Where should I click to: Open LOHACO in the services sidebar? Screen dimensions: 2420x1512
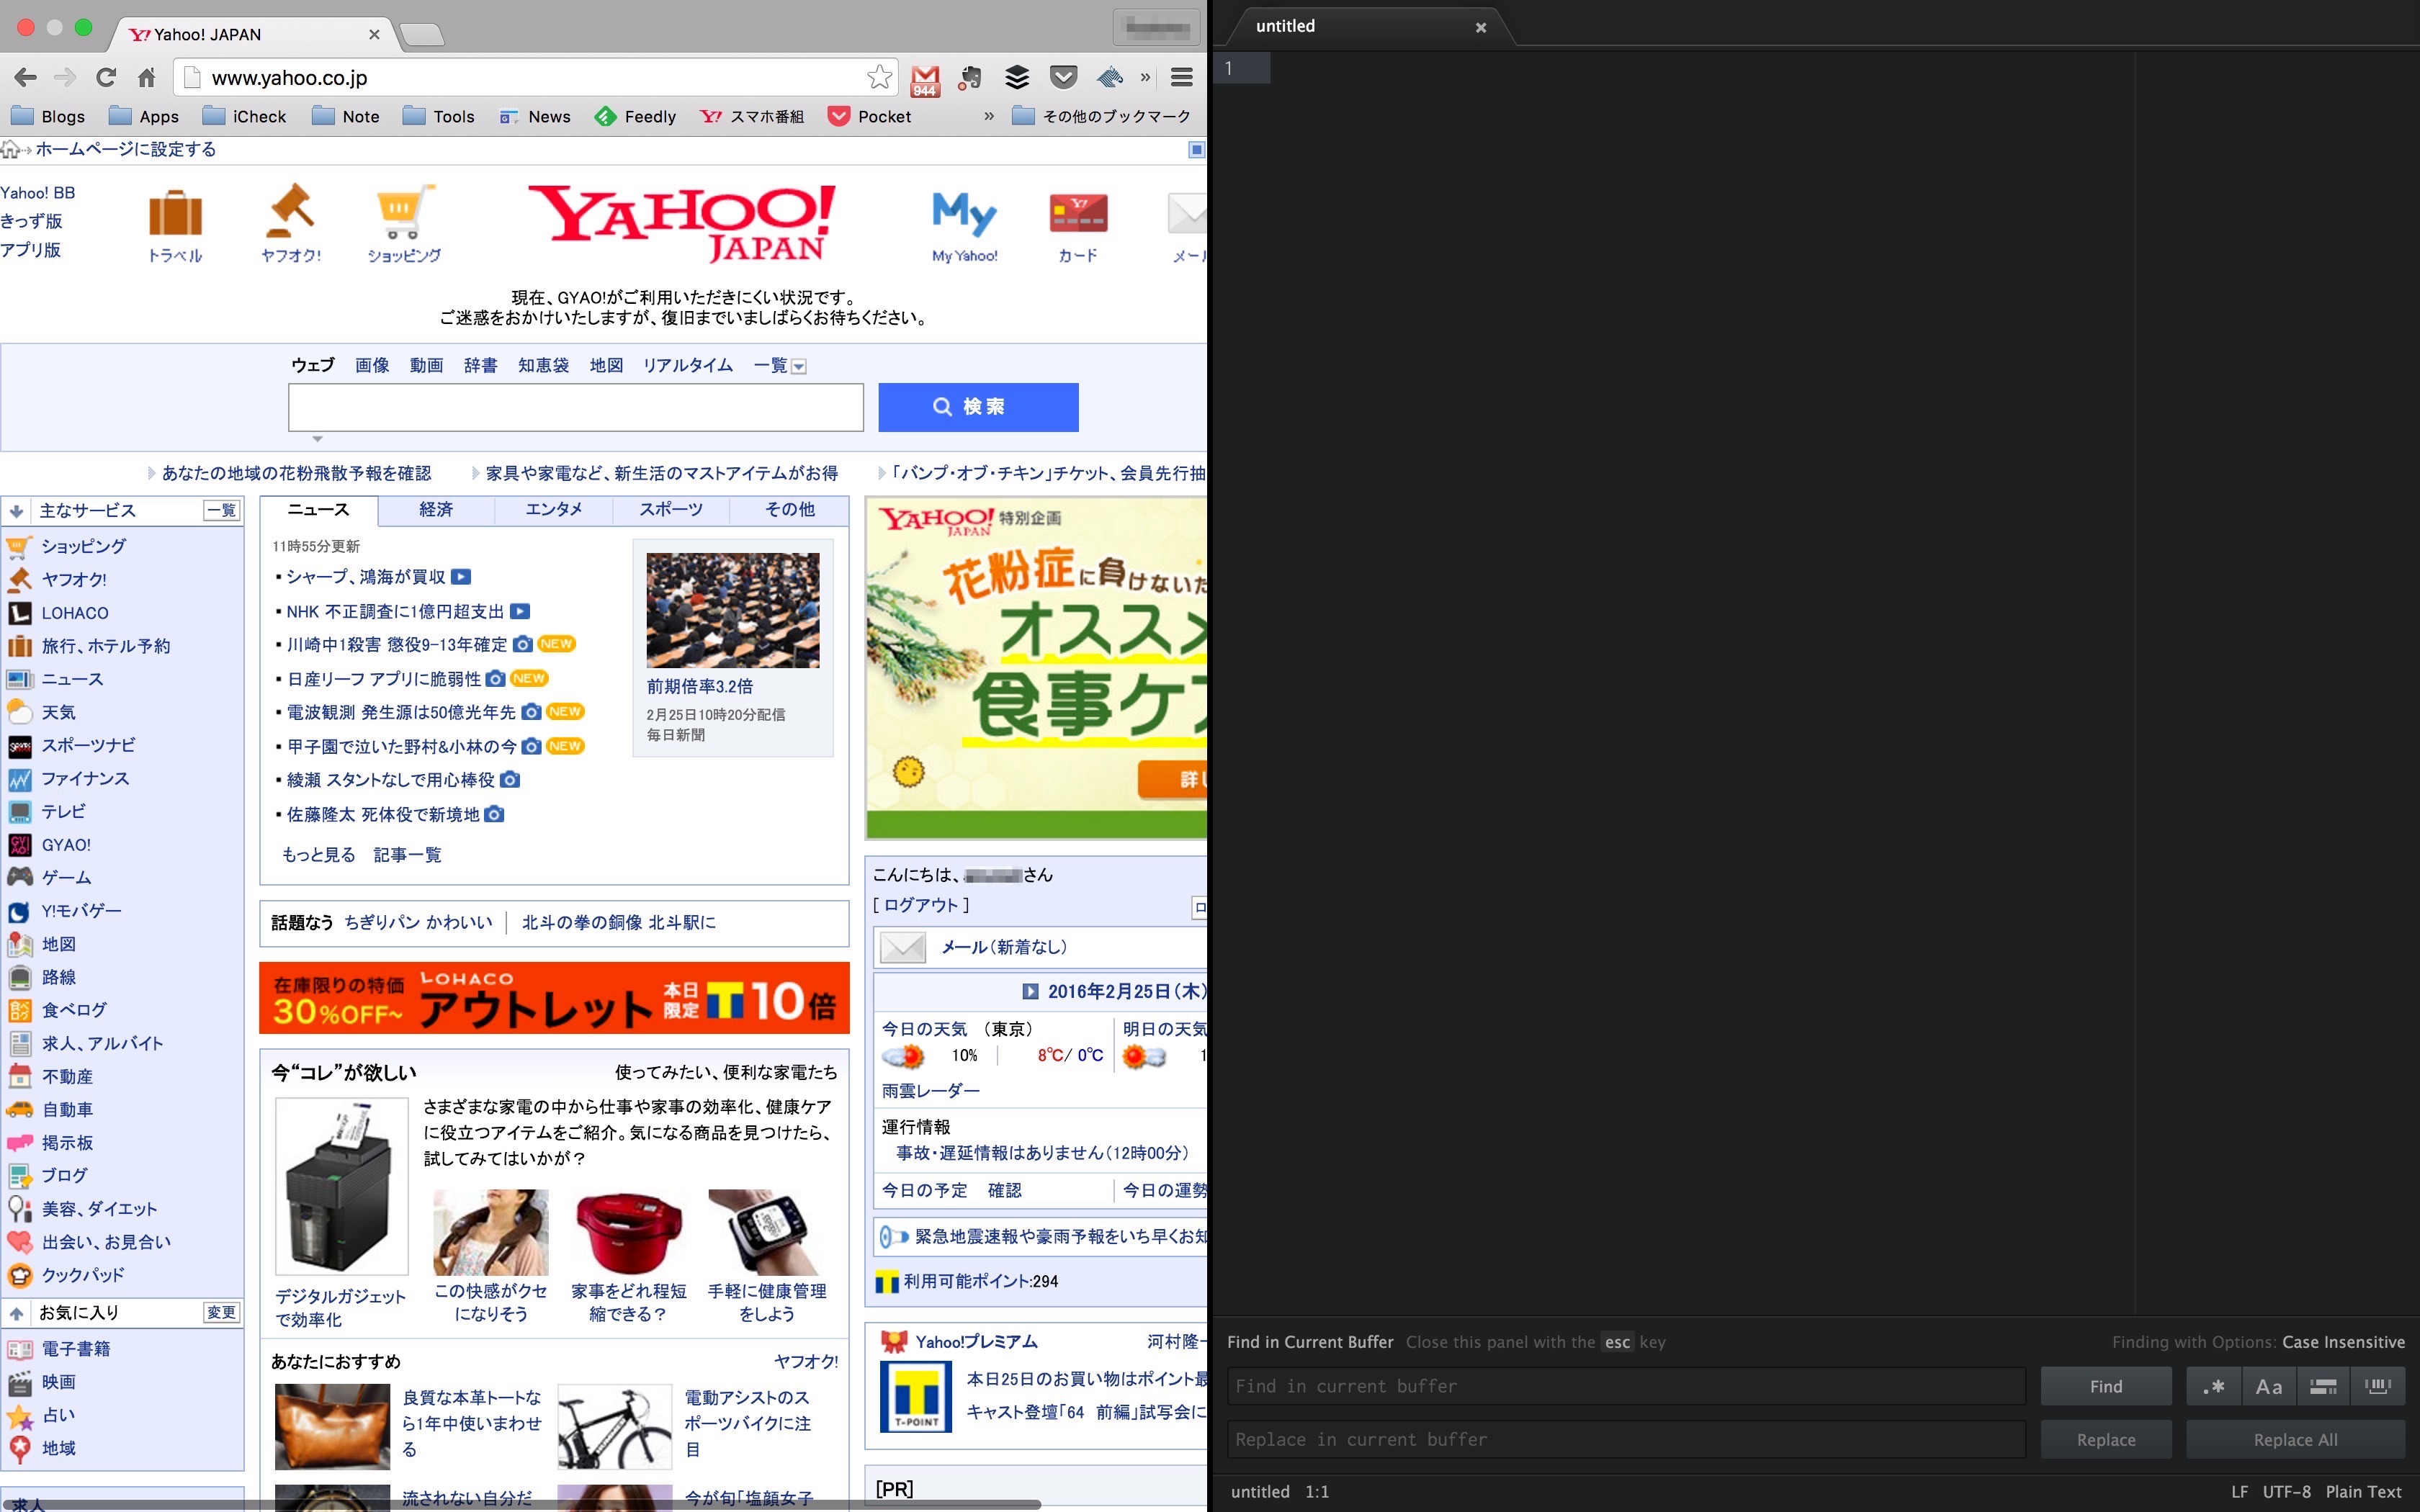point(75,613)
